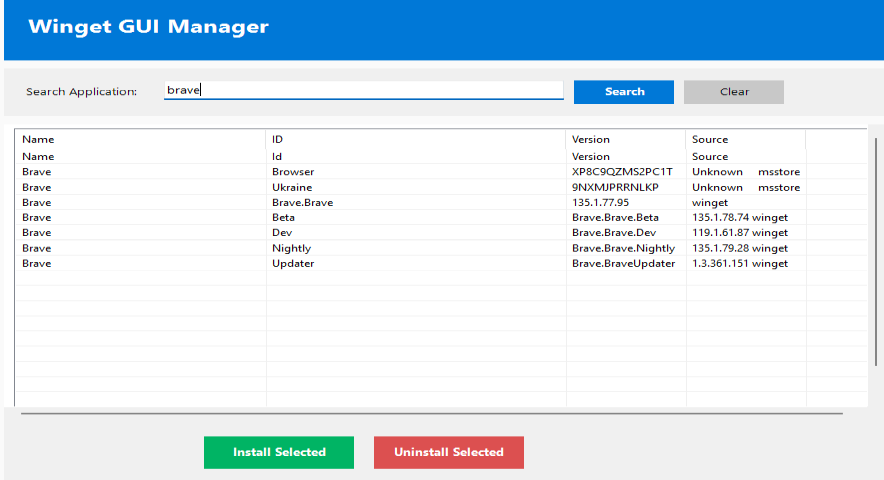Sort by the Name column header
884x480 pixels.
click(140, 139)
